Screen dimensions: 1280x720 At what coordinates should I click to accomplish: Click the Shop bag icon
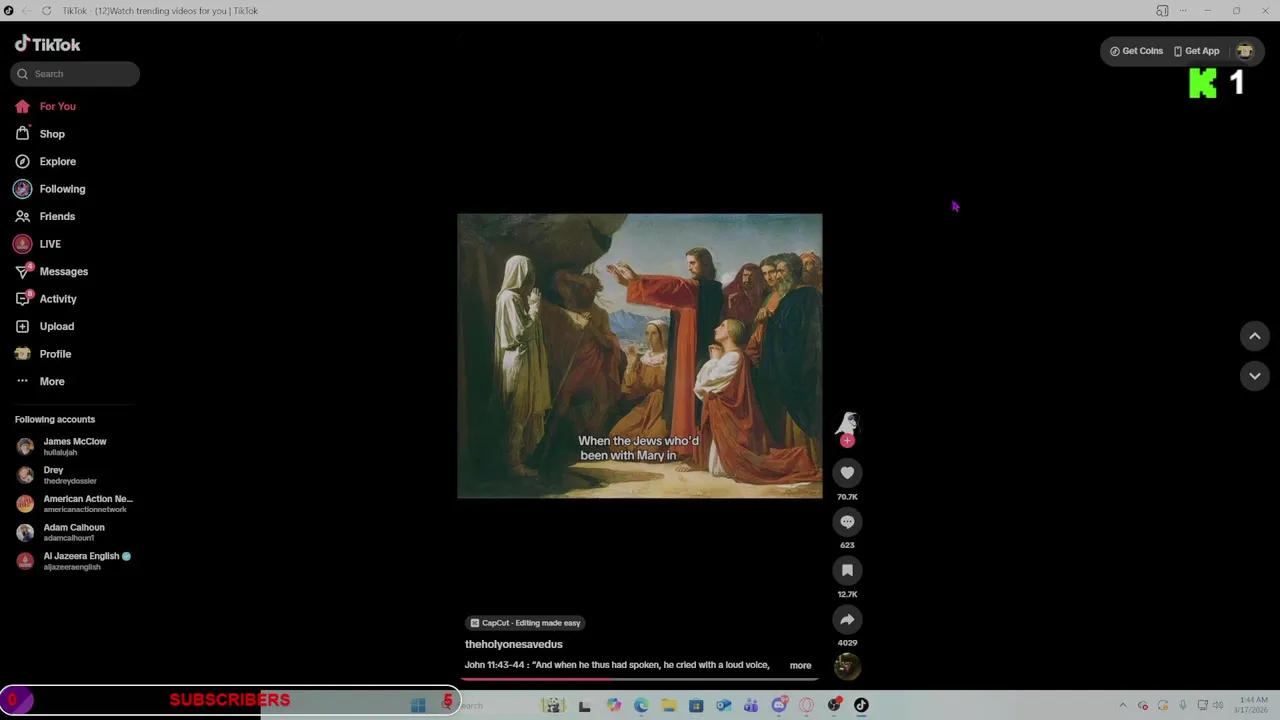click(x=22, y=134)
